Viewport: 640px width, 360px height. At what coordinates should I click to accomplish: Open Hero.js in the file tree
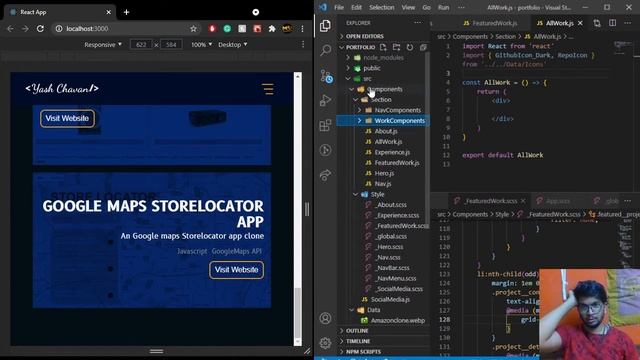[384, 173]
